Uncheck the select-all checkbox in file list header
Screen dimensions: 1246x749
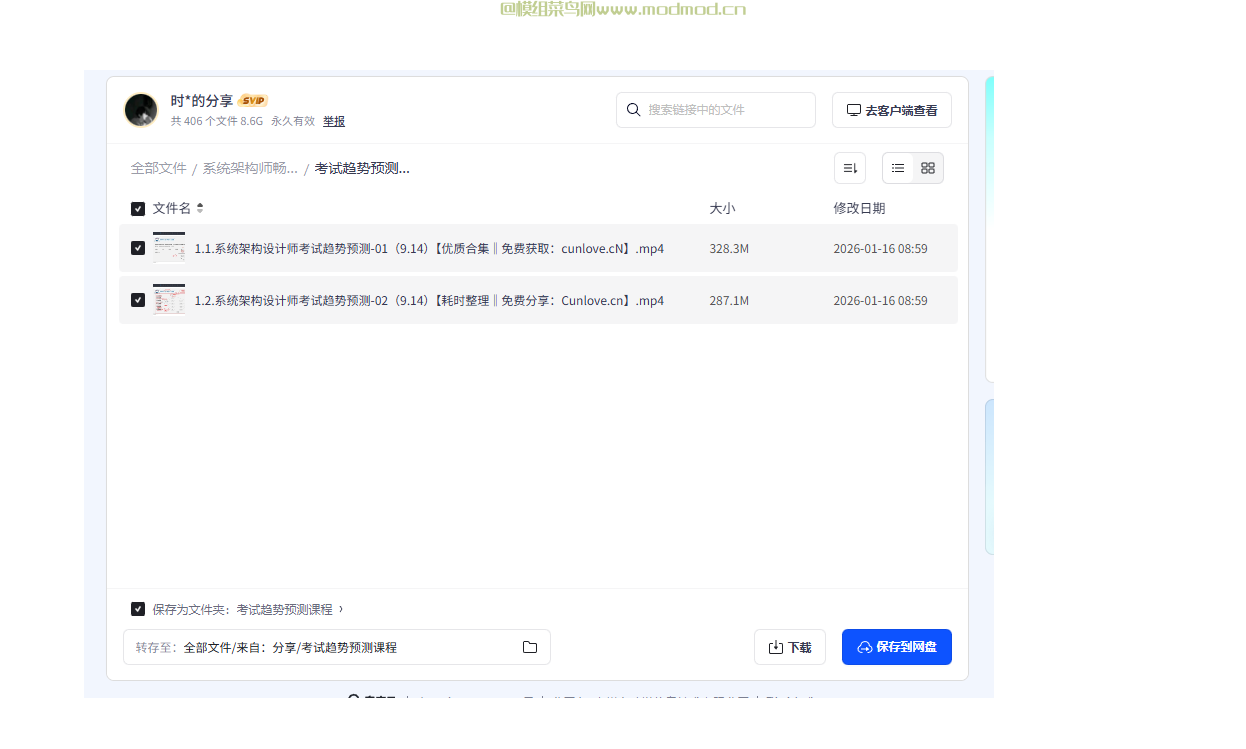137,208
